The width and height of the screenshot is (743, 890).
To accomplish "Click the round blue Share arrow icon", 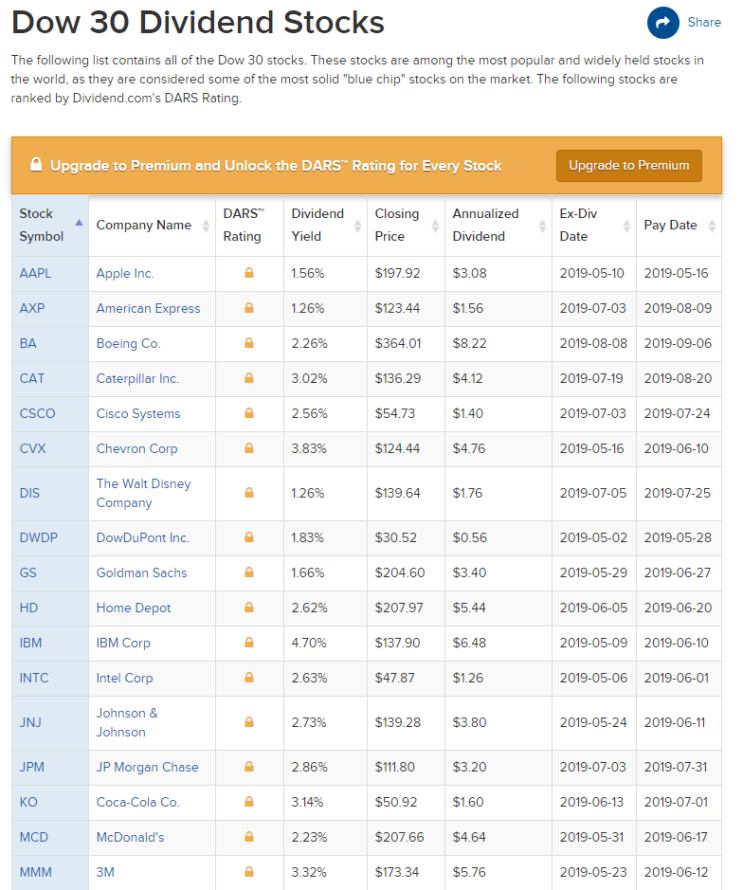I will (x=663, y=23).
